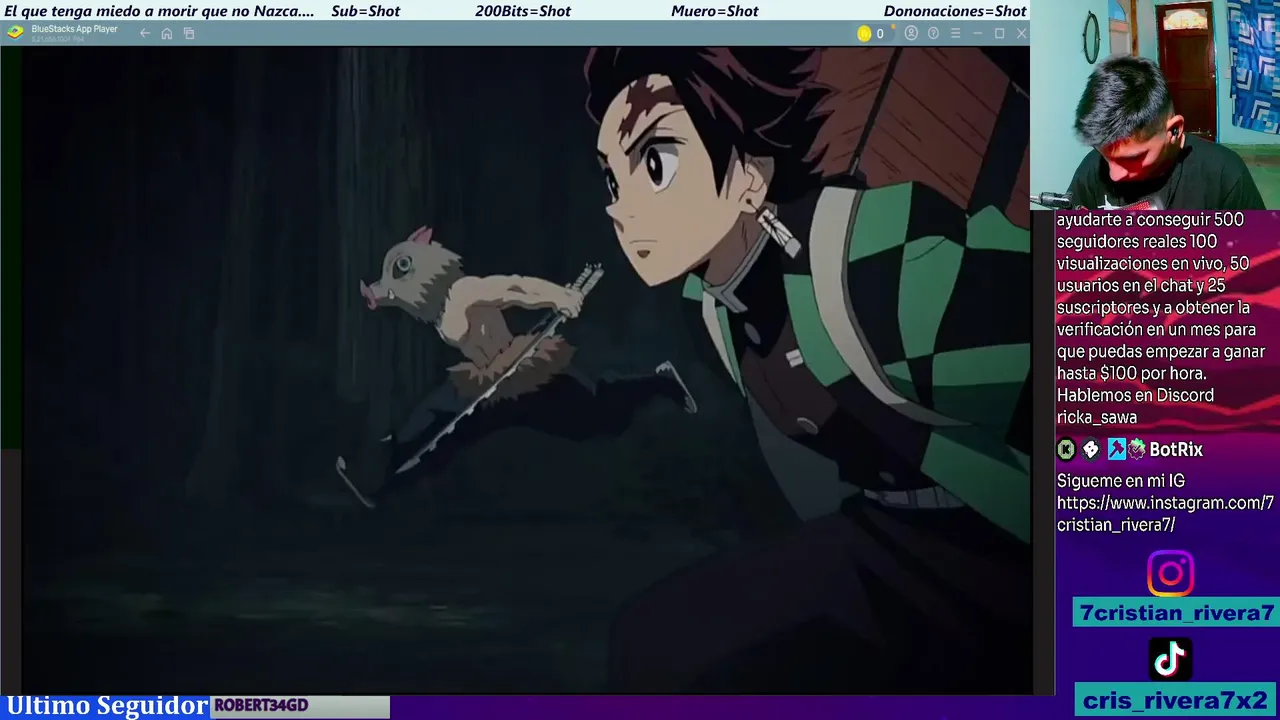This screenshot has width=1280, height=720.
Task: Open BlueStacks account profile icon
Action: pyautogui.click(x=911, y=33)
